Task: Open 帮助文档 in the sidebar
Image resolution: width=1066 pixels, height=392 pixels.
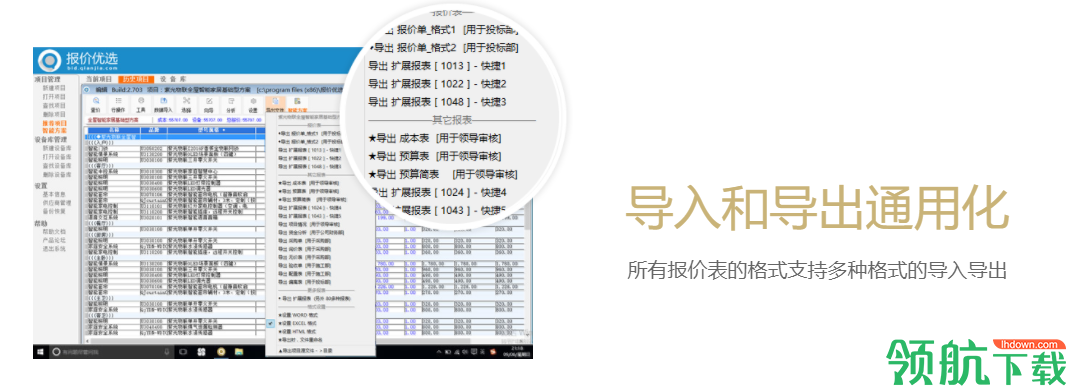Action: [54, 232]
